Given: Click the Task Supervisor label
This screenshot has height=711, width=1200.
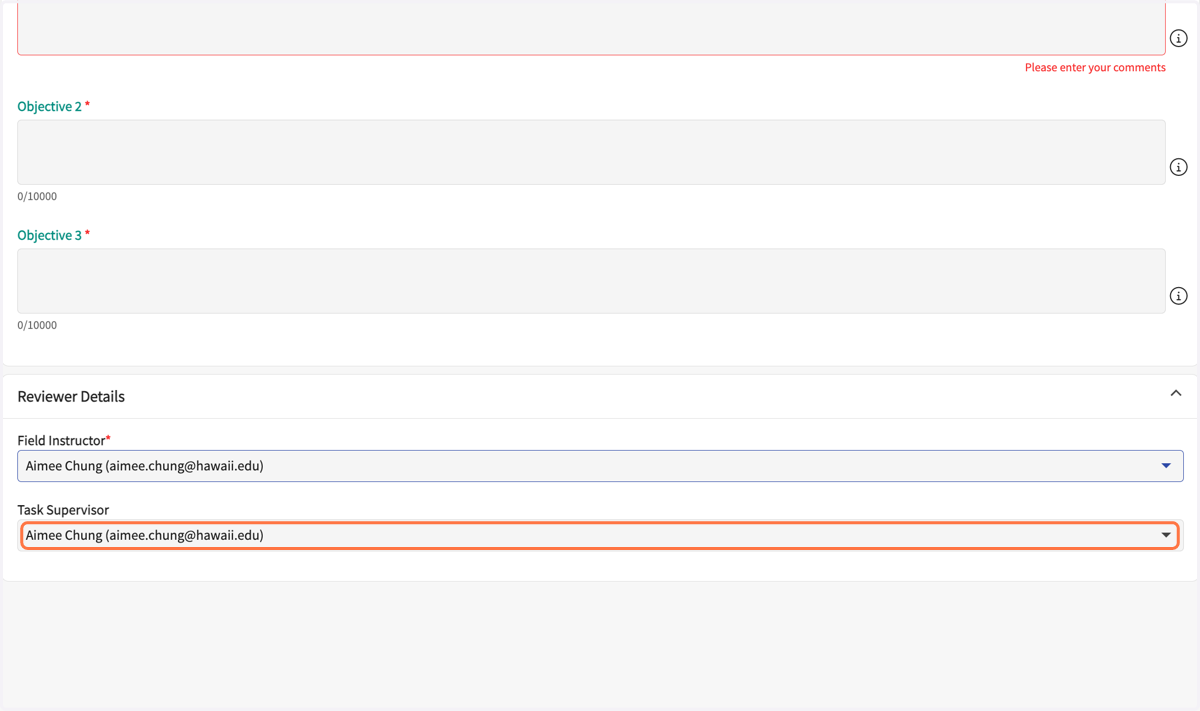Looking at the screenshot, I should pos(63,510).
